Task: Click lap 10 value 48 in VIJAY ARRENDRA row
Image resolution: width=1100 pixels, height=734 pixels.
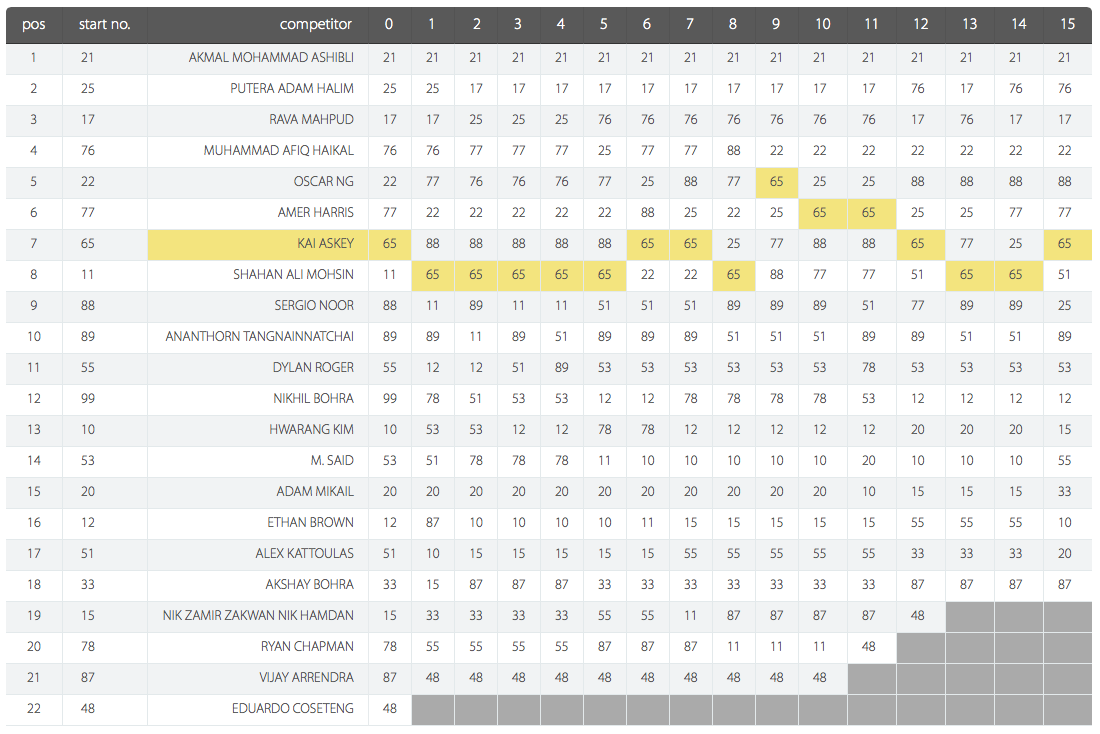Action: coord(819,677)
